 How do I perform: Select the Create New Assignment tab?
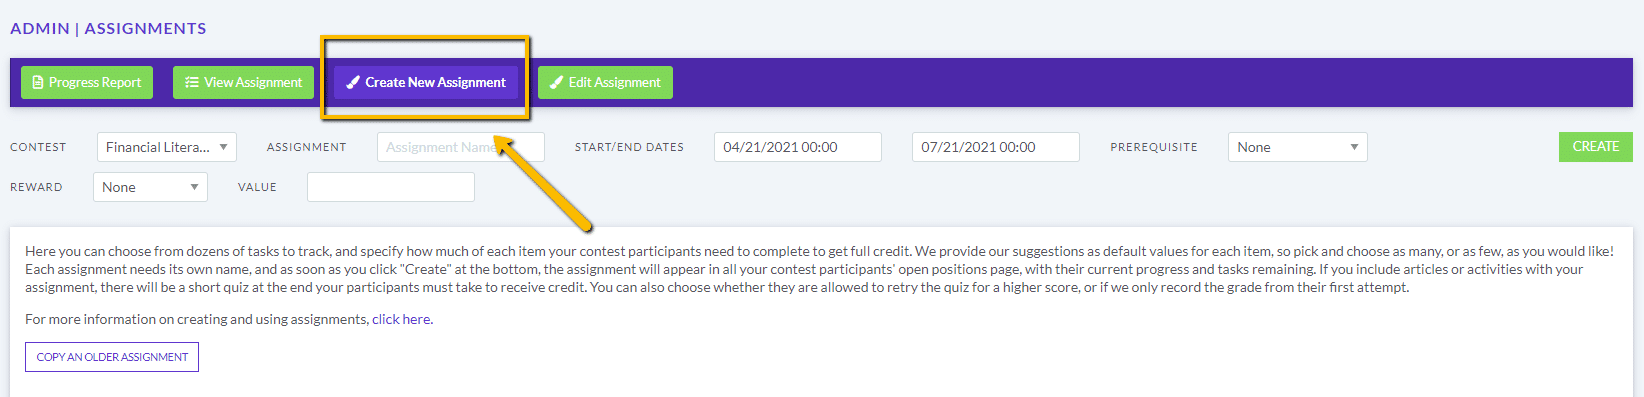click(x=426, y=83)
